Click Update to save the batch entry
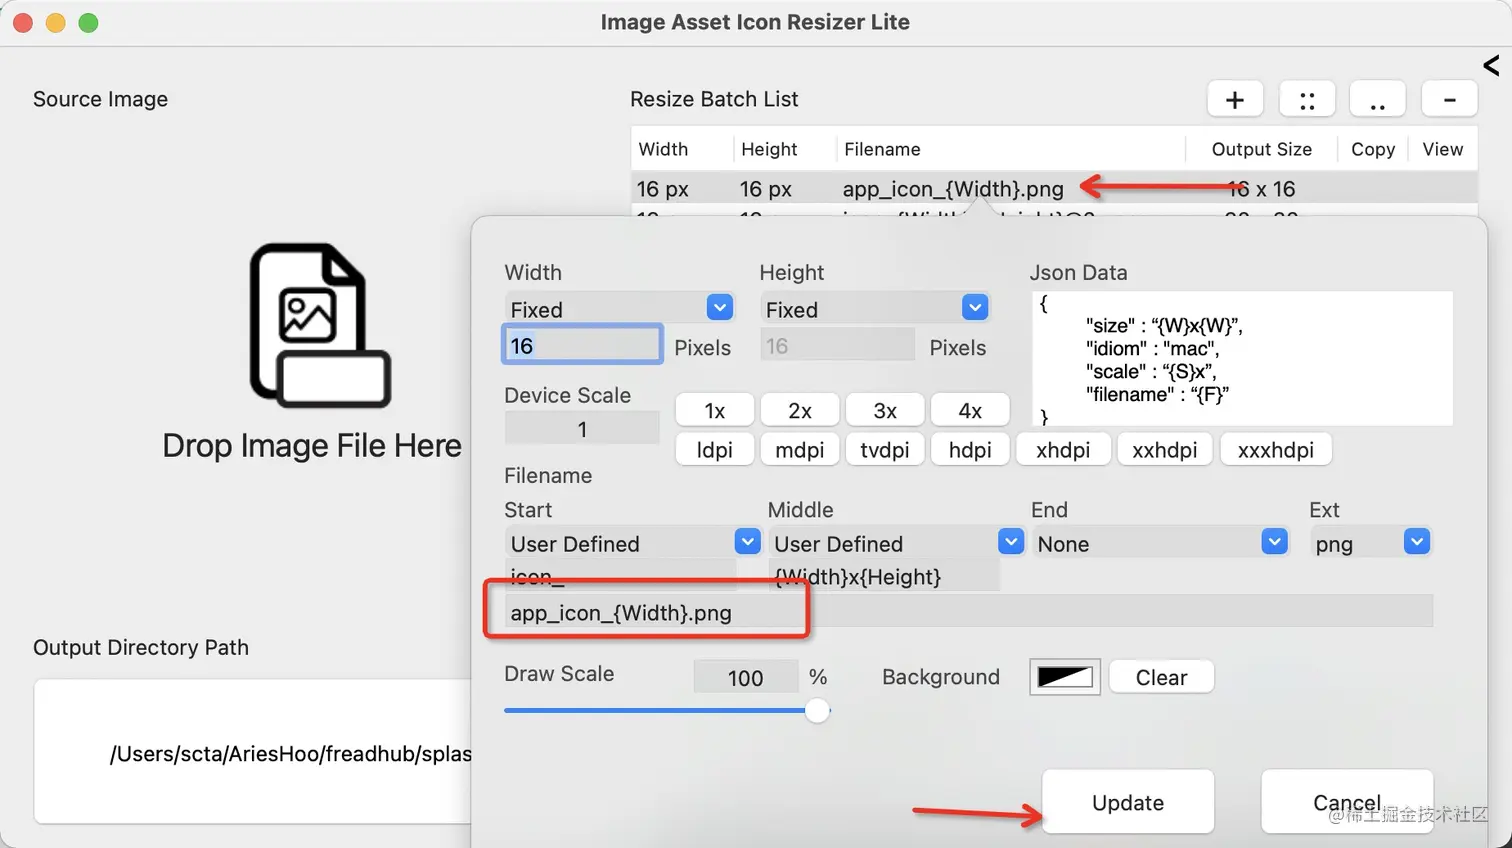This screenshot has height=848, width=1512. [1128, 802]
